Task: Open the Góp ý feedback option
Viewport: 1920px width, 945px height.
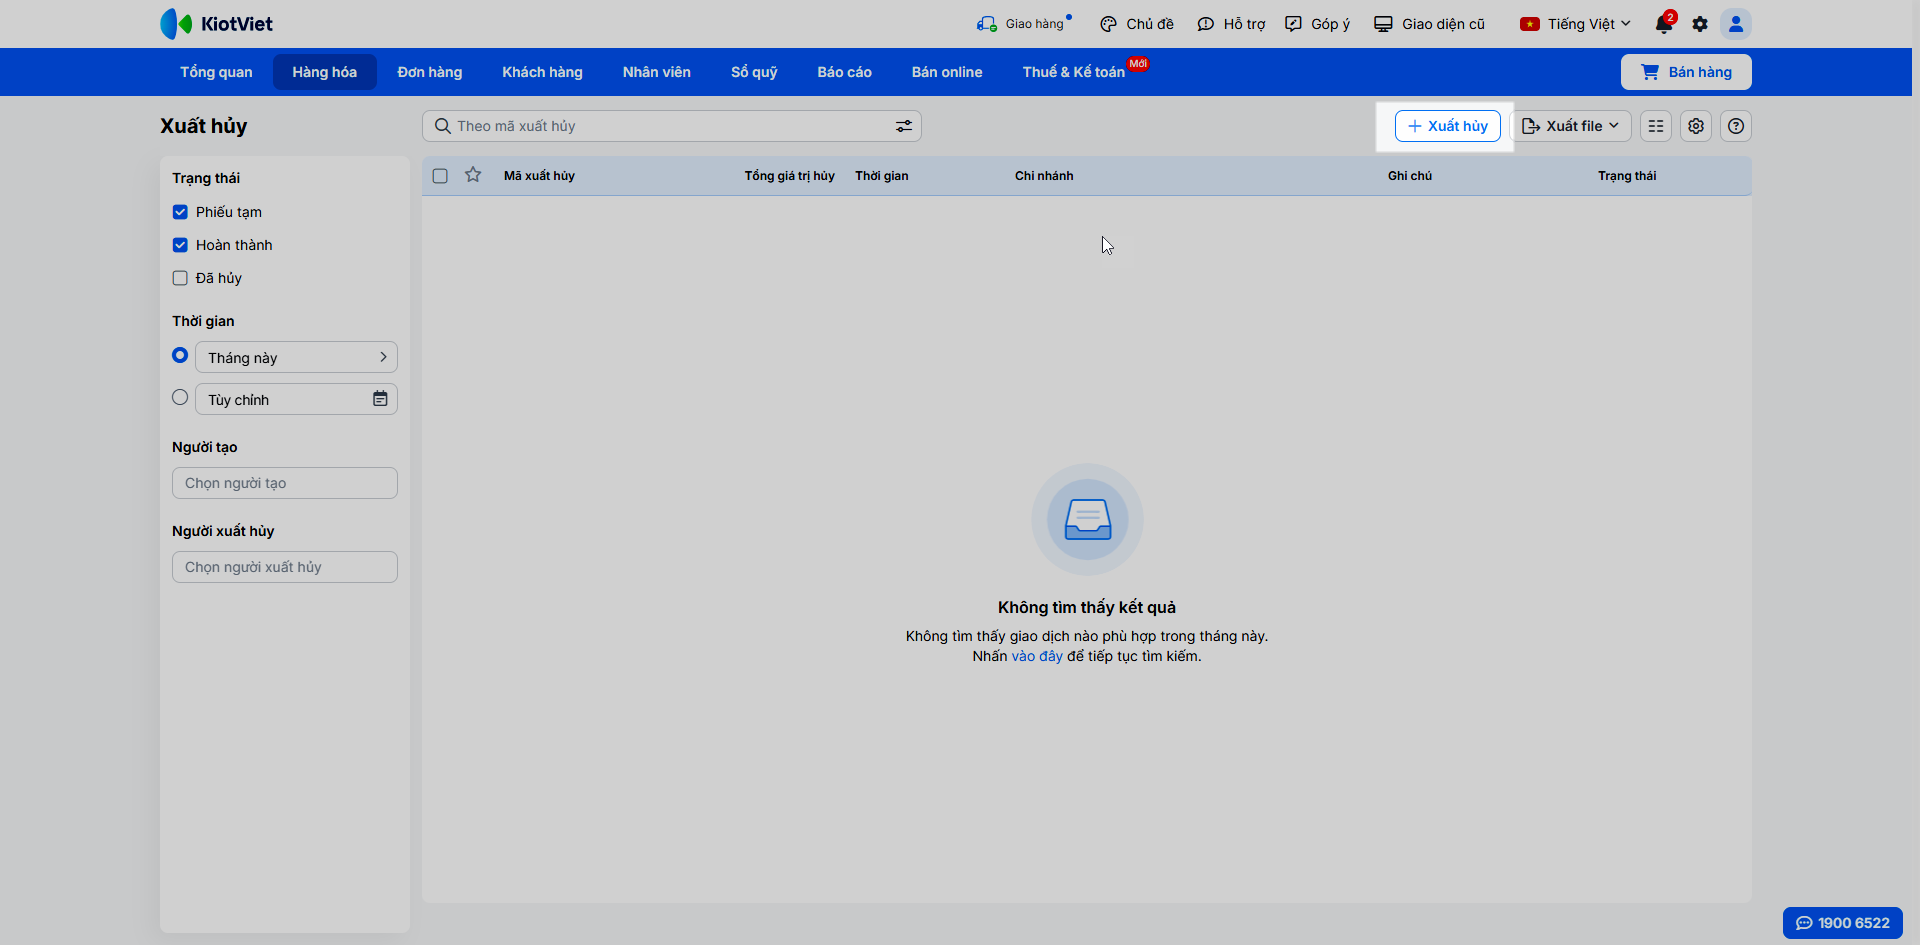Action: [1317, 24]
